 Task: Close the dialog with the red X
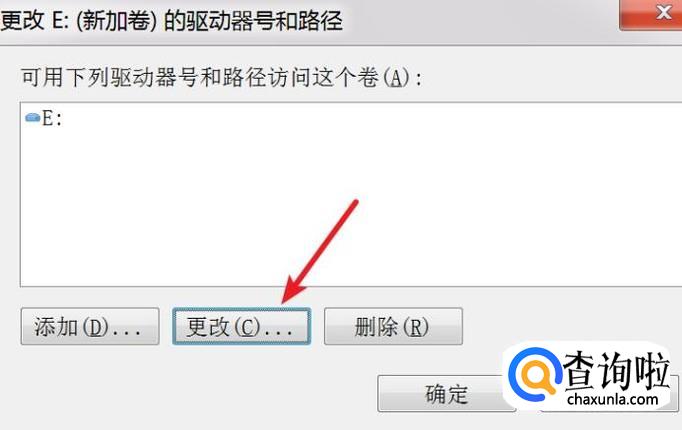(651, 14)
